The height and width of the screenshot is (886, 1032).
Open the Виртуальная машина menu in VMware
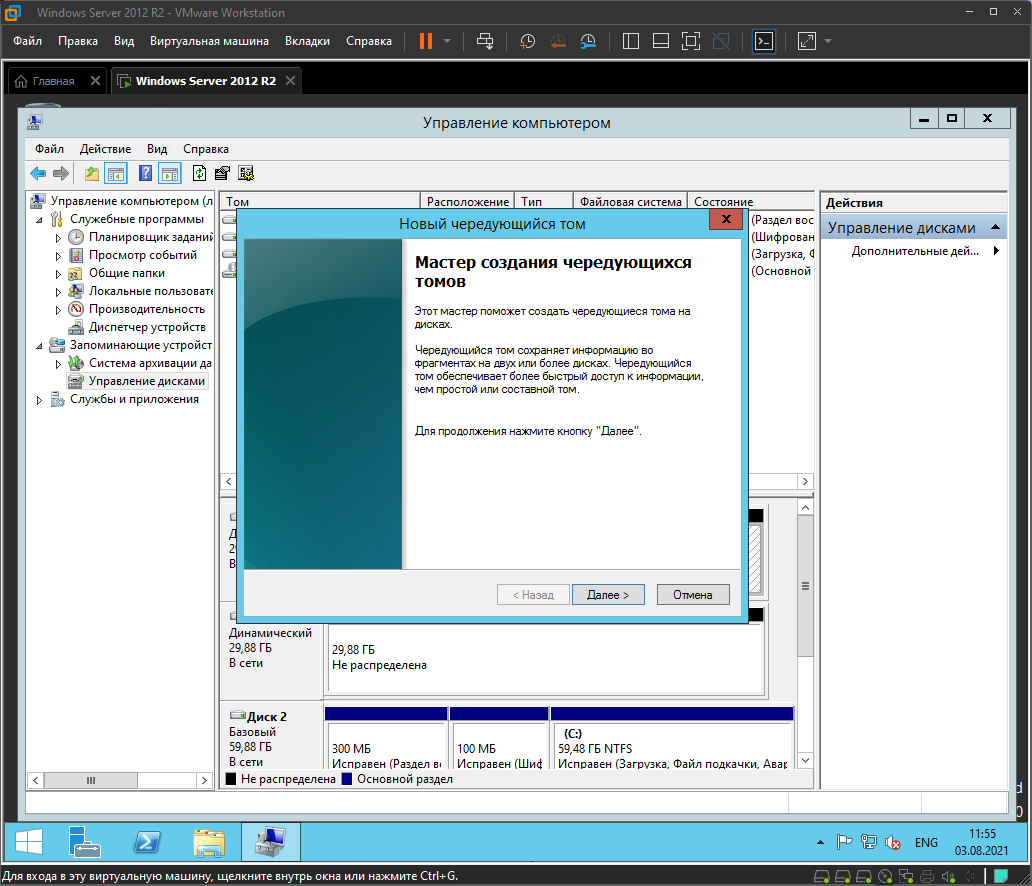point(209,41)
